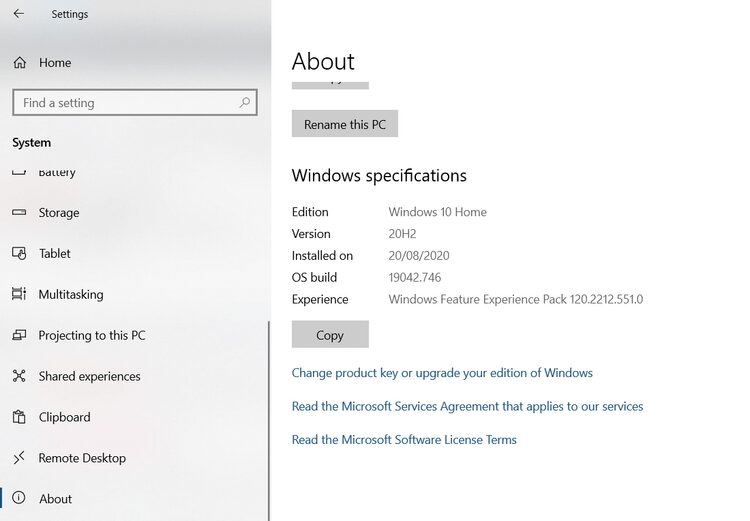Click the Experience label
This screenshot has height=521, width=750.
(320, 299)
